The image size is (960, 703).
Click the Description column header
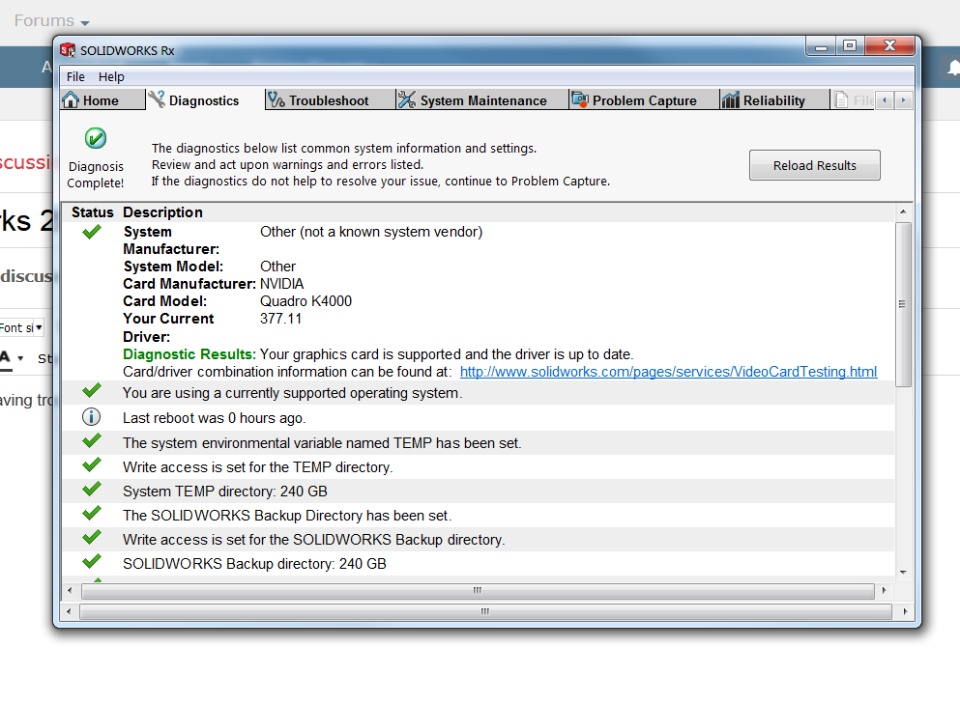(x=163, y=212)
